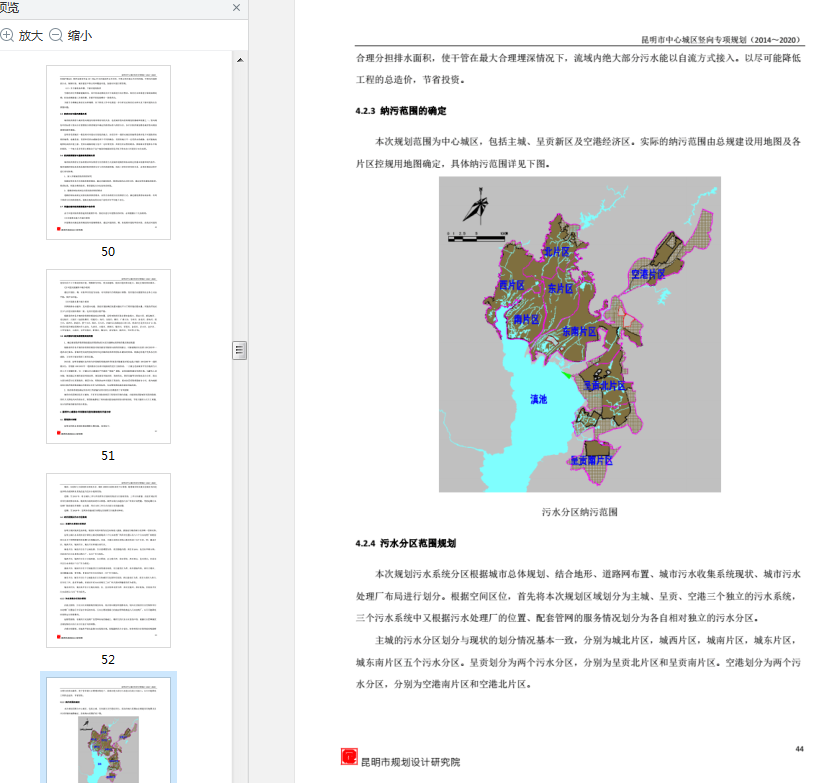Open page 52 thumbnail
The image size is (832, 783).
[108, 560]
